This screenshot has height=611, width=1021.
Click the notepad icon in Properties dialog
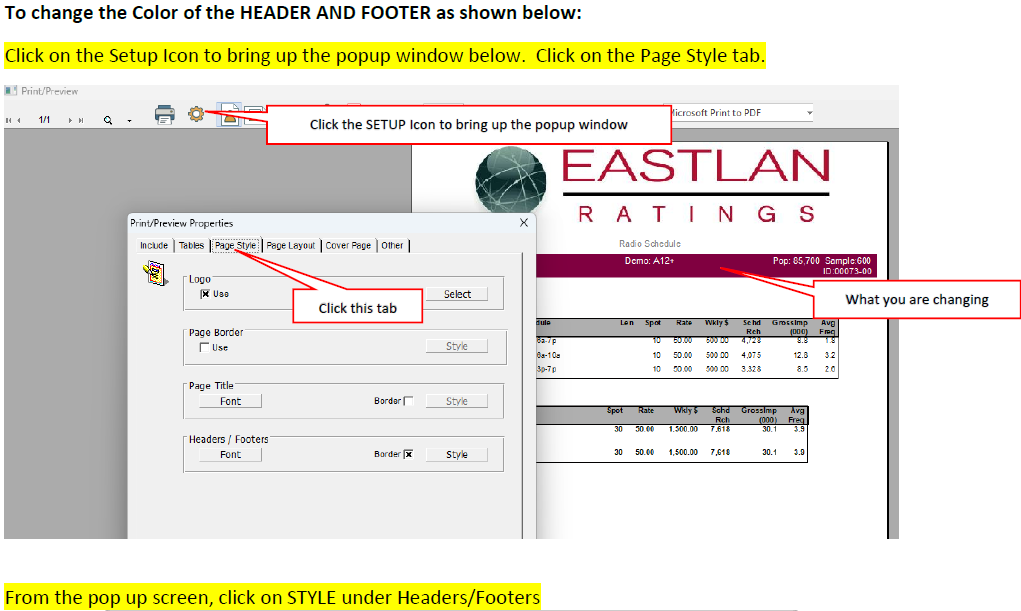click(x=155, y=273)
